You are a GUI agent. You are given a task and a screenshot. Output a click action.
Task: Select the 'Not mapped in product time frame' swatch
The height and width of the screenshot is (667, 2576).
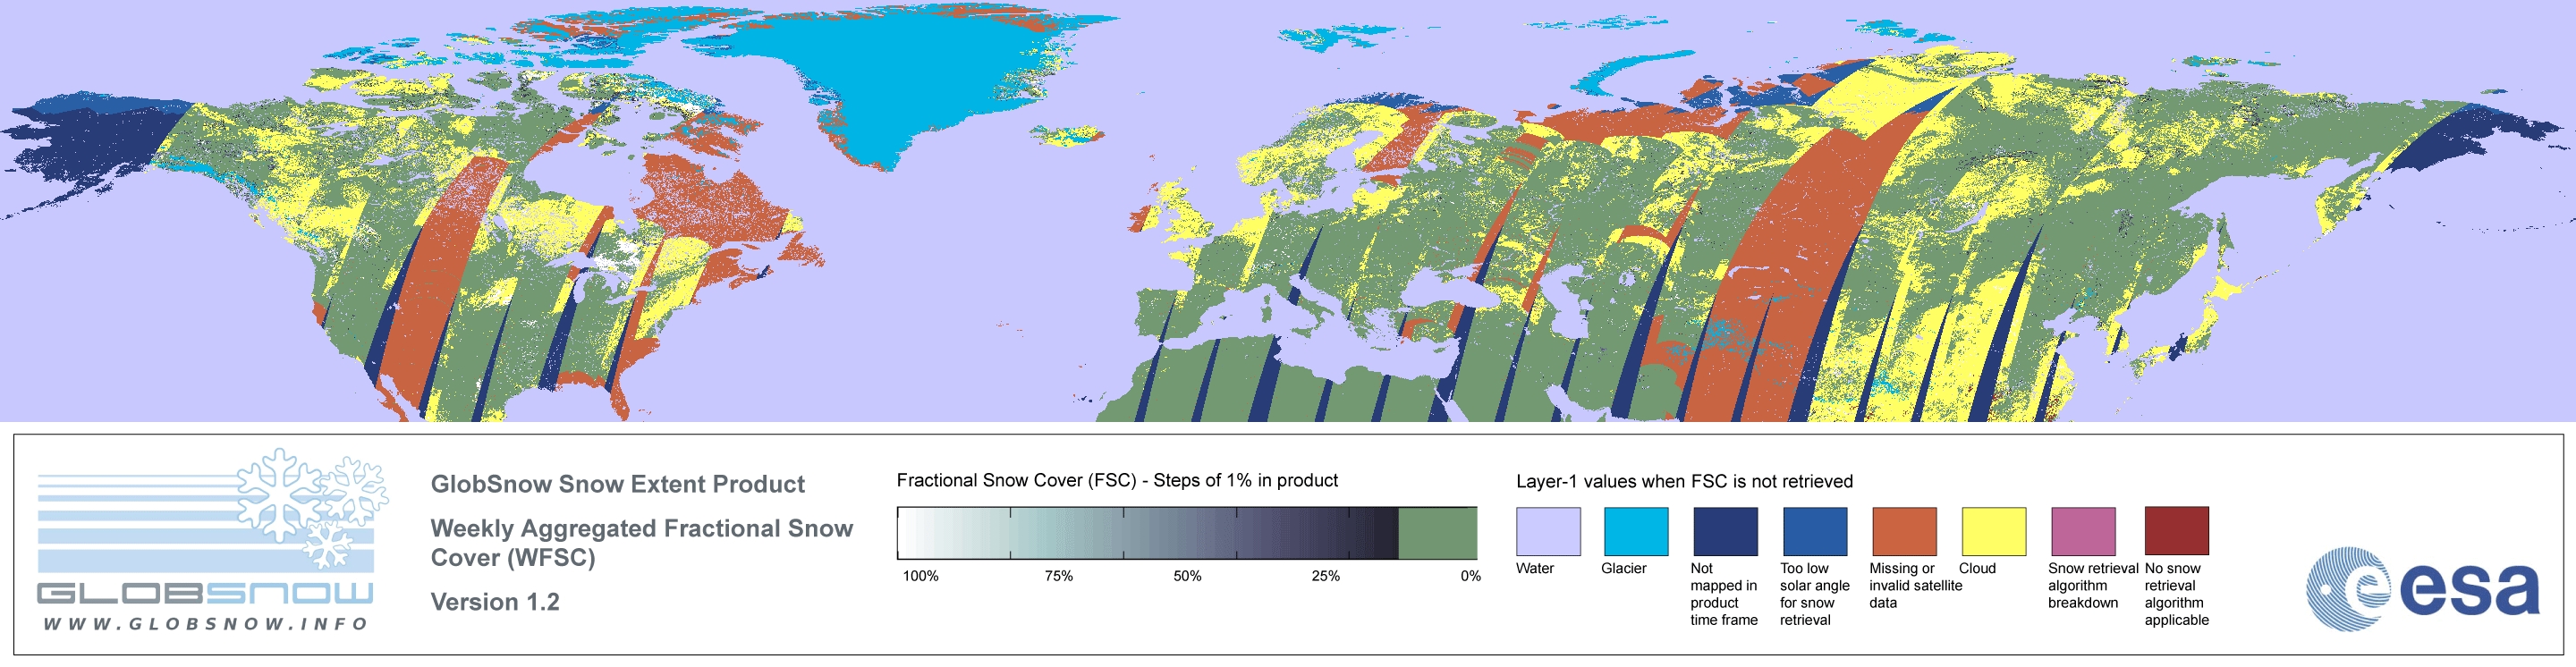pyautogui.click(x=1725, y=531)
